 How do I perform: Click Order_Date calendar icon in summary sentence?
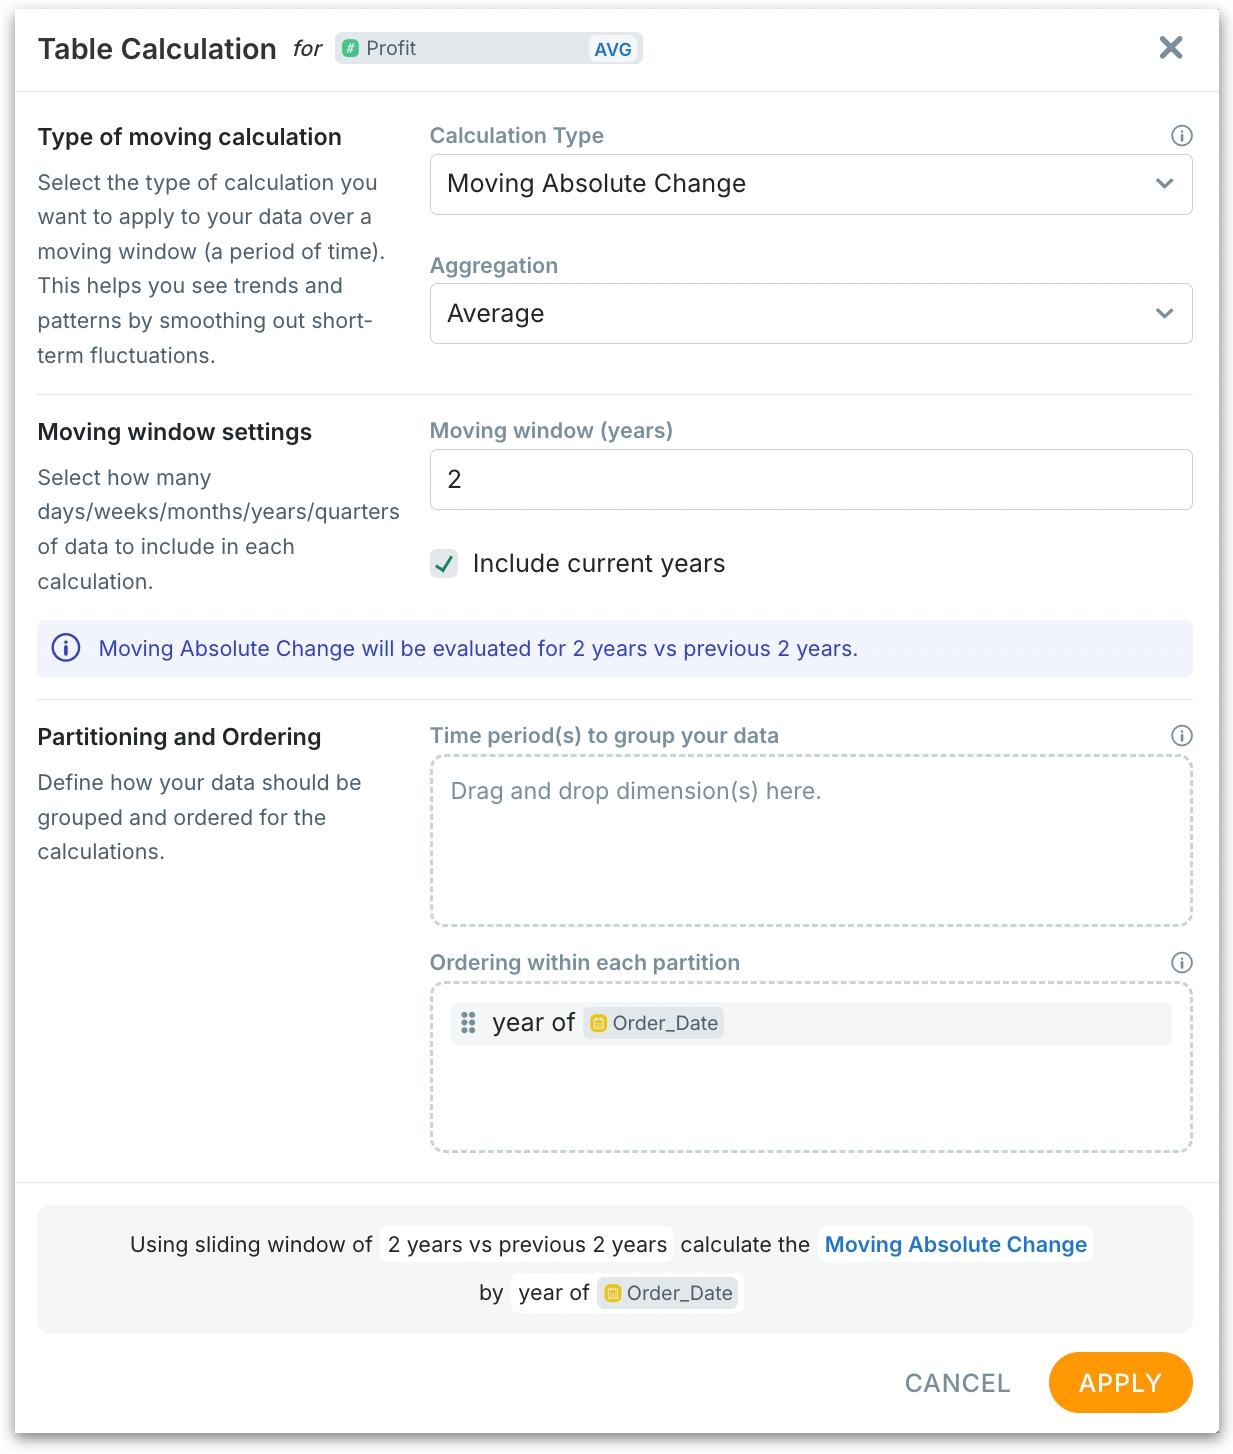tap(613, 1293)
